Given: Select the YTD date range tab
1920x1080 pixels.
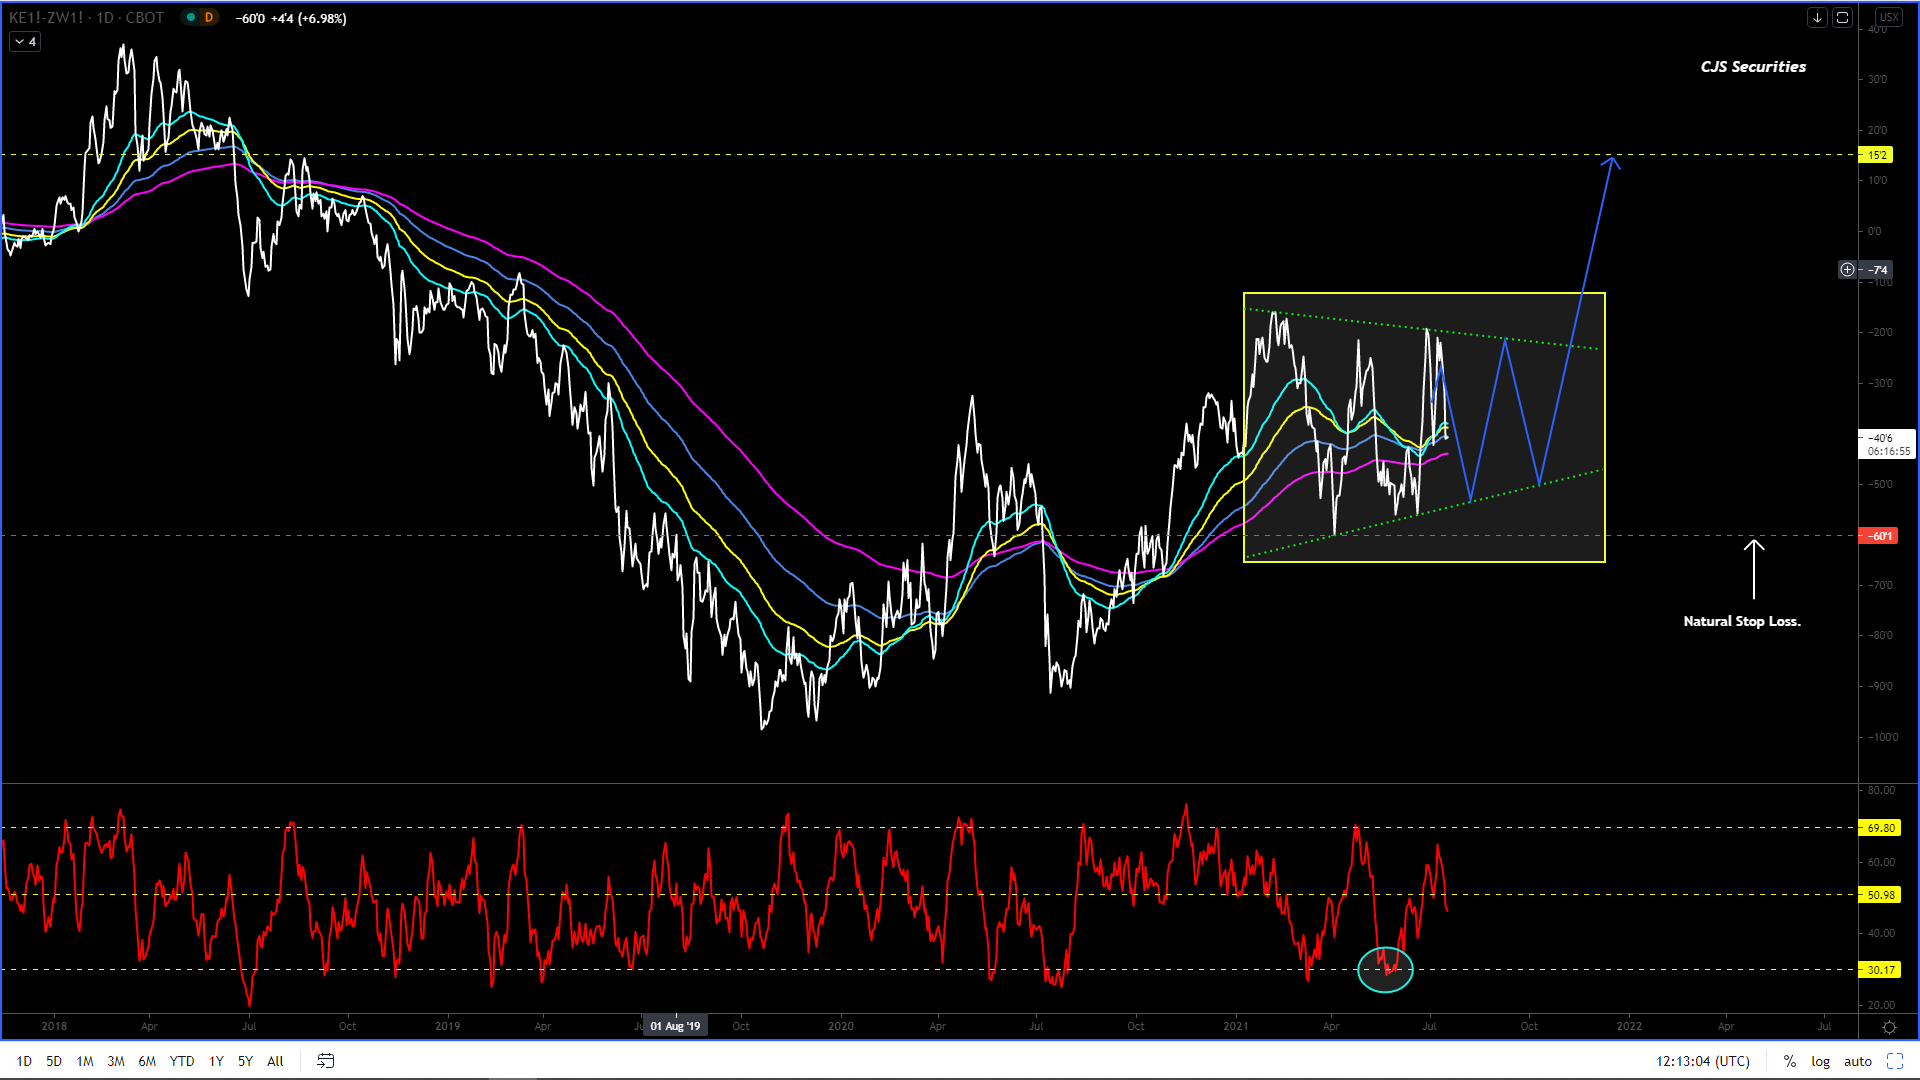Looking at the screenshot, I should pyautogui.click(x=181, y=1061).
